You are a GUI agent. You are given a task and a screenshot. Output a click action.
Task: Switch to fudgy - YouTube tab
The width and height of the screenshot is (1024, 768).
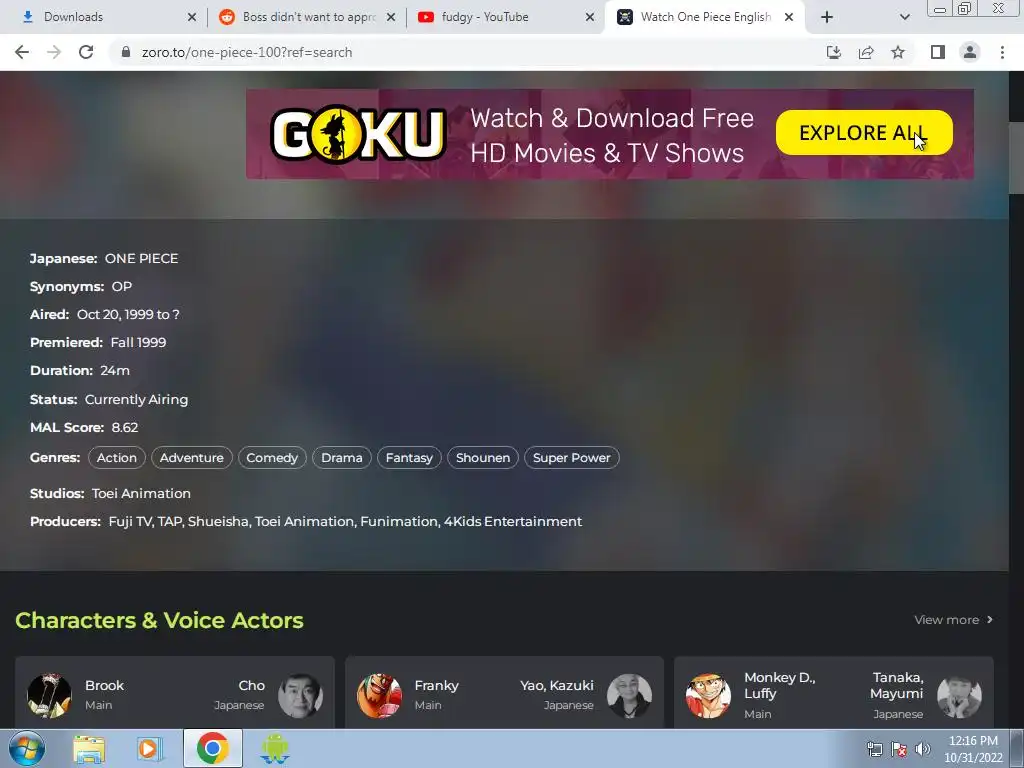tap(504, 17)
